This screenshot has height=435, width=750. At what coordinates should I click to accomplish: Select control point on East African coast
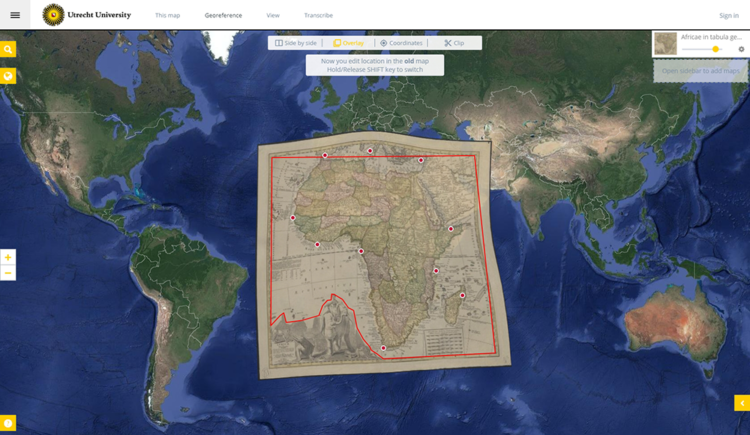point(436,271)
